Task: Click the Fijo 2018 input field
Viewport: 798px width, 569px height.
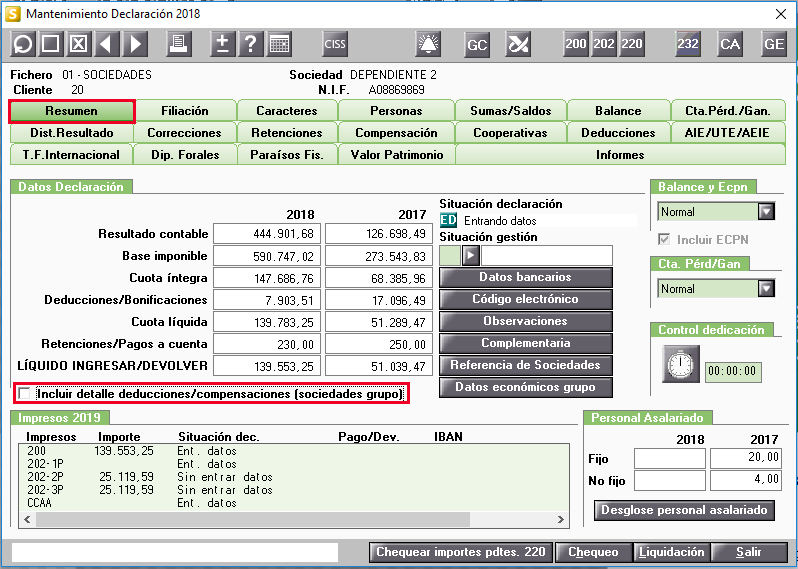Action: click(670, 458)
